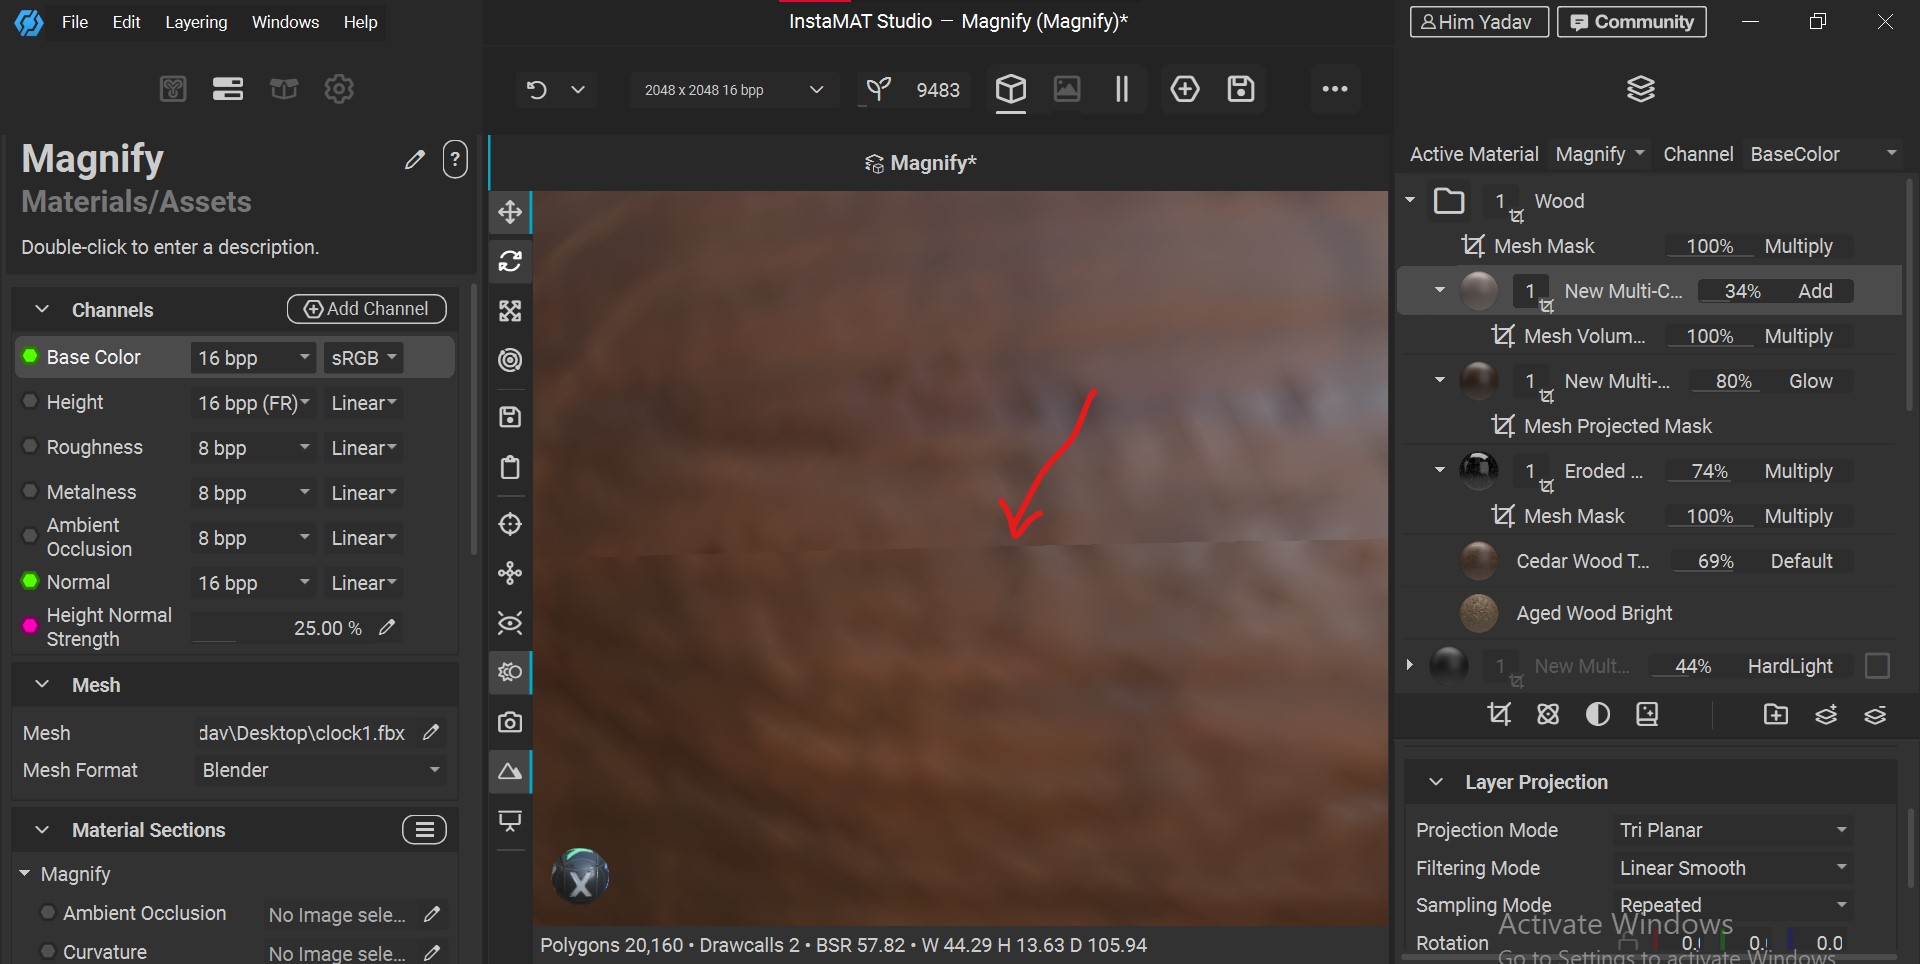Open the Layering menu
Image resolution: width=1920 pixels, height=964 pixels.
(x=196, y=22)
